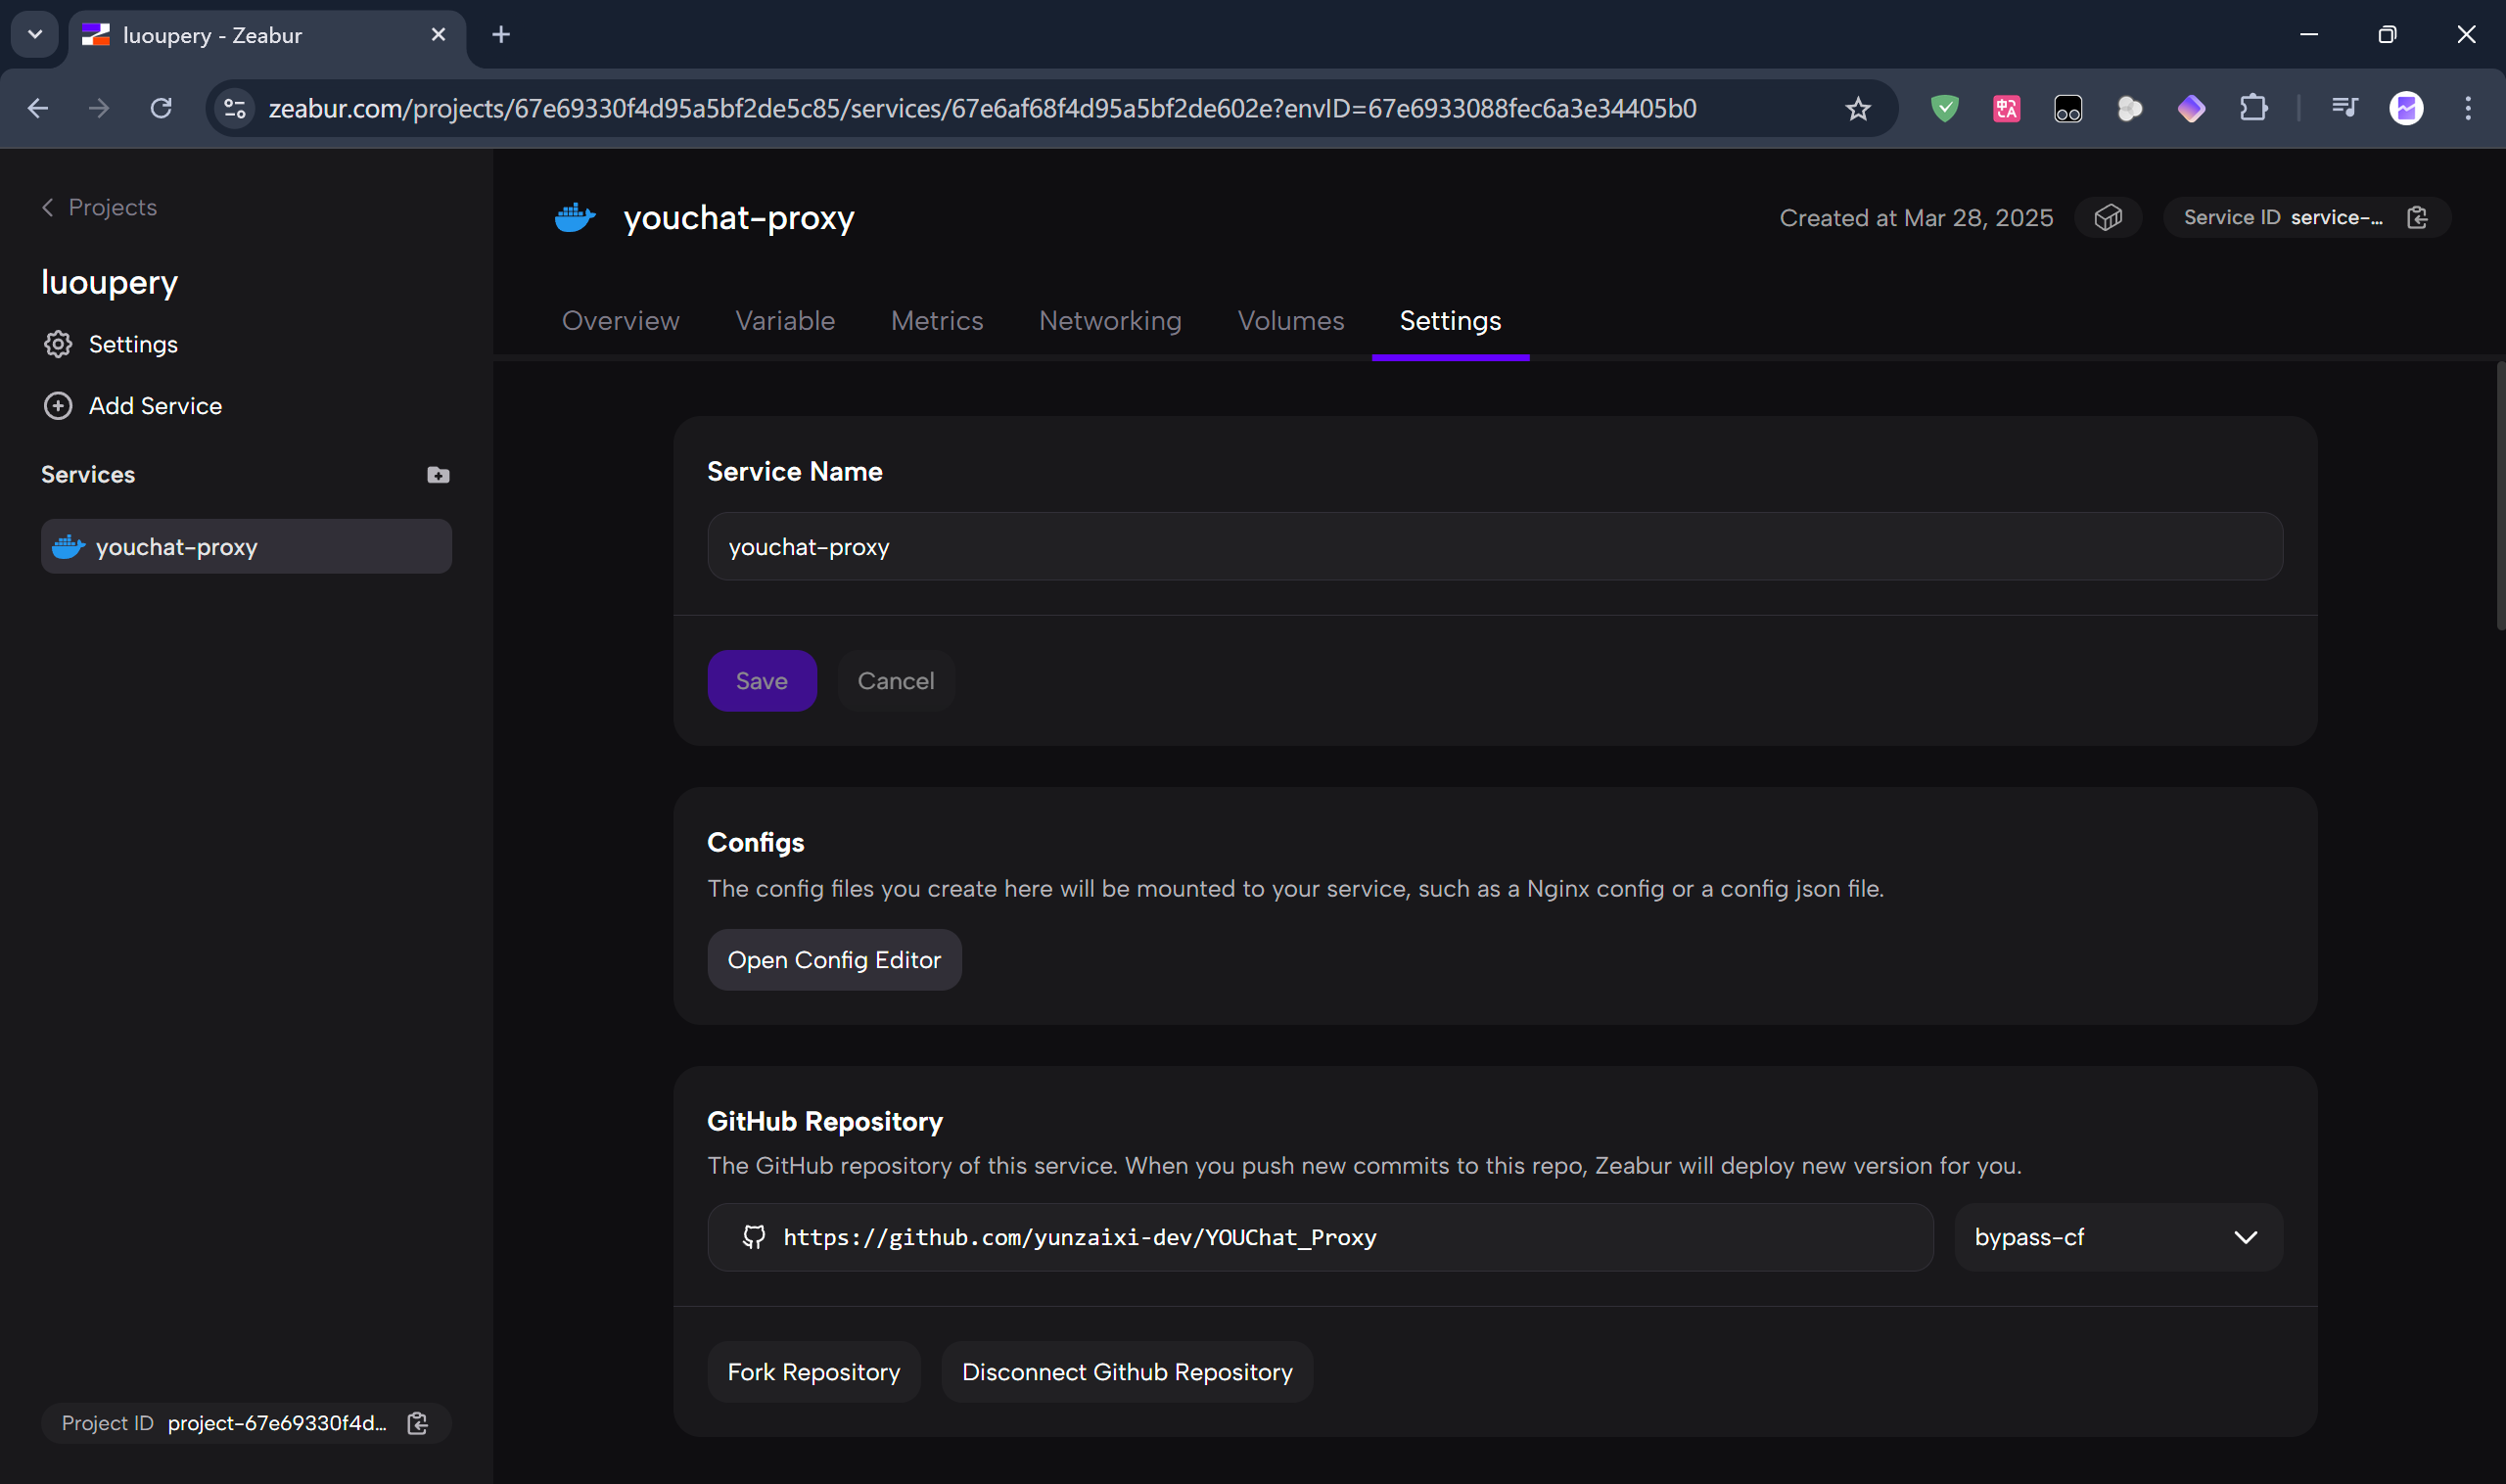Image resolution: width=2506 pixels, height=1484 pixels.
Task: Switch to the Networking tab
Action: 1109,321
